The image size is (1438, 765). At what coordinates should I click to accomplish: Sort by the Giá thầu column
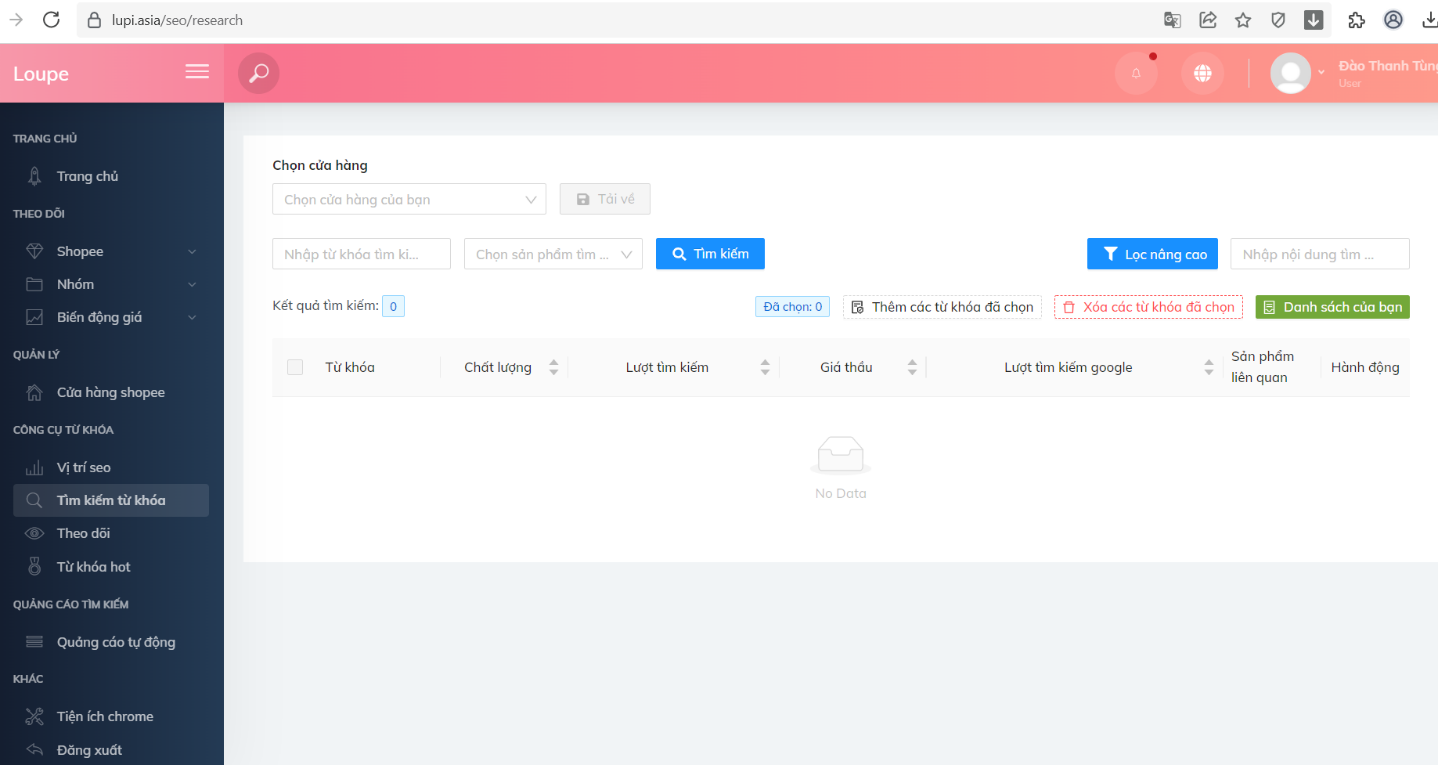(911, 367)
